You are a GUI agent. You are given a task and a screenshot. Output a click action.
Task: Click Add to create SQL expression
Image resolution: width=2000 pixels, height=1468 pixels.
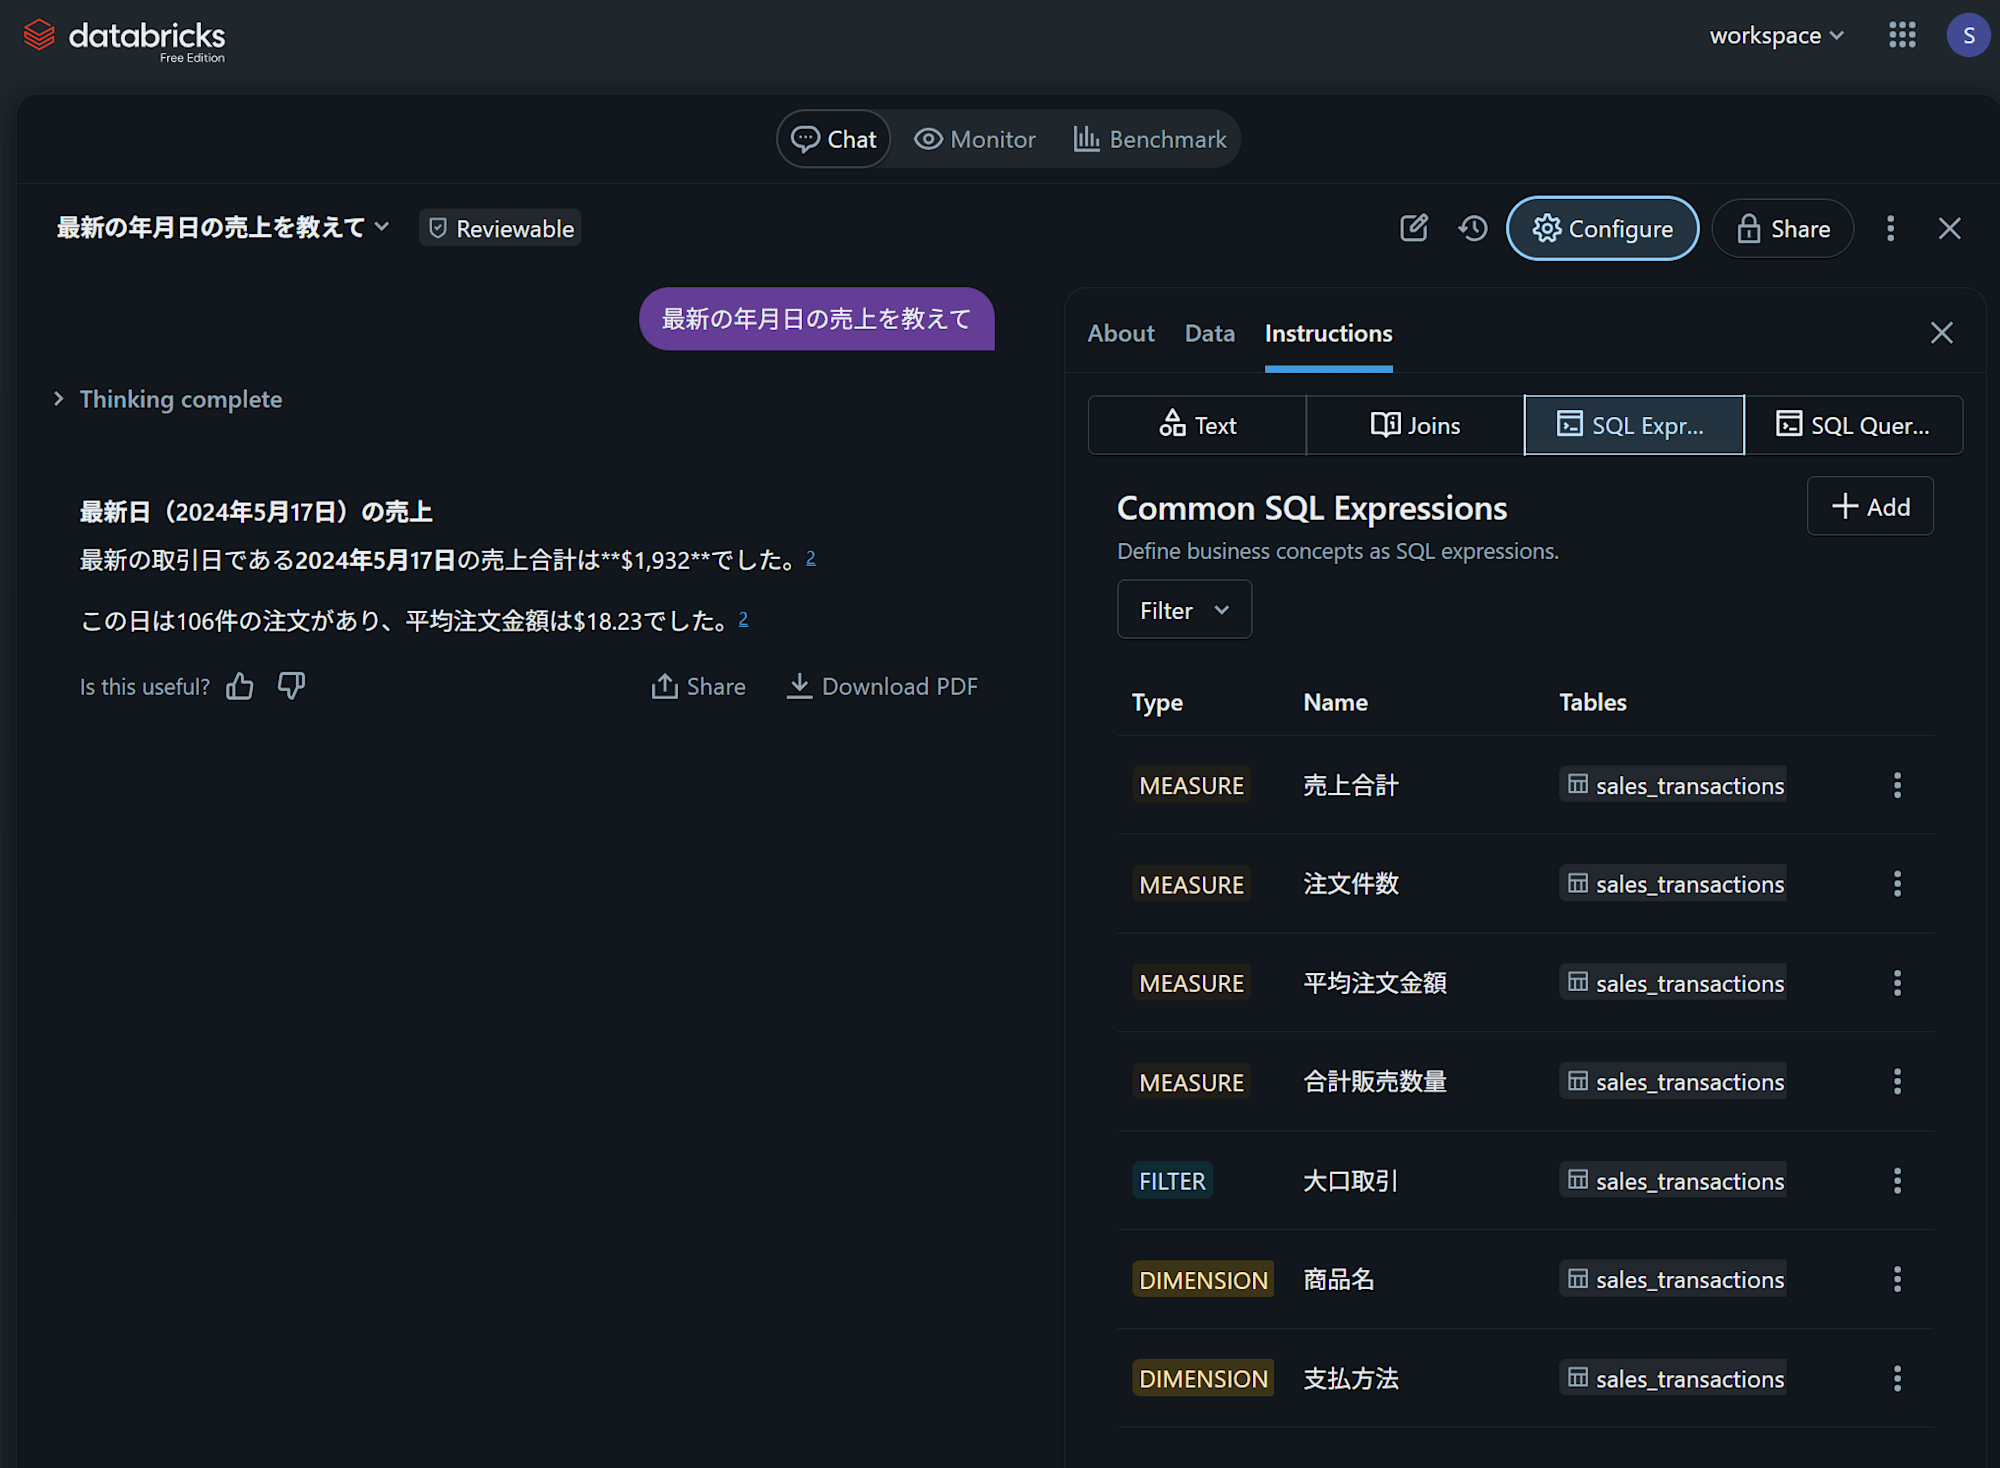(1870, 507)
